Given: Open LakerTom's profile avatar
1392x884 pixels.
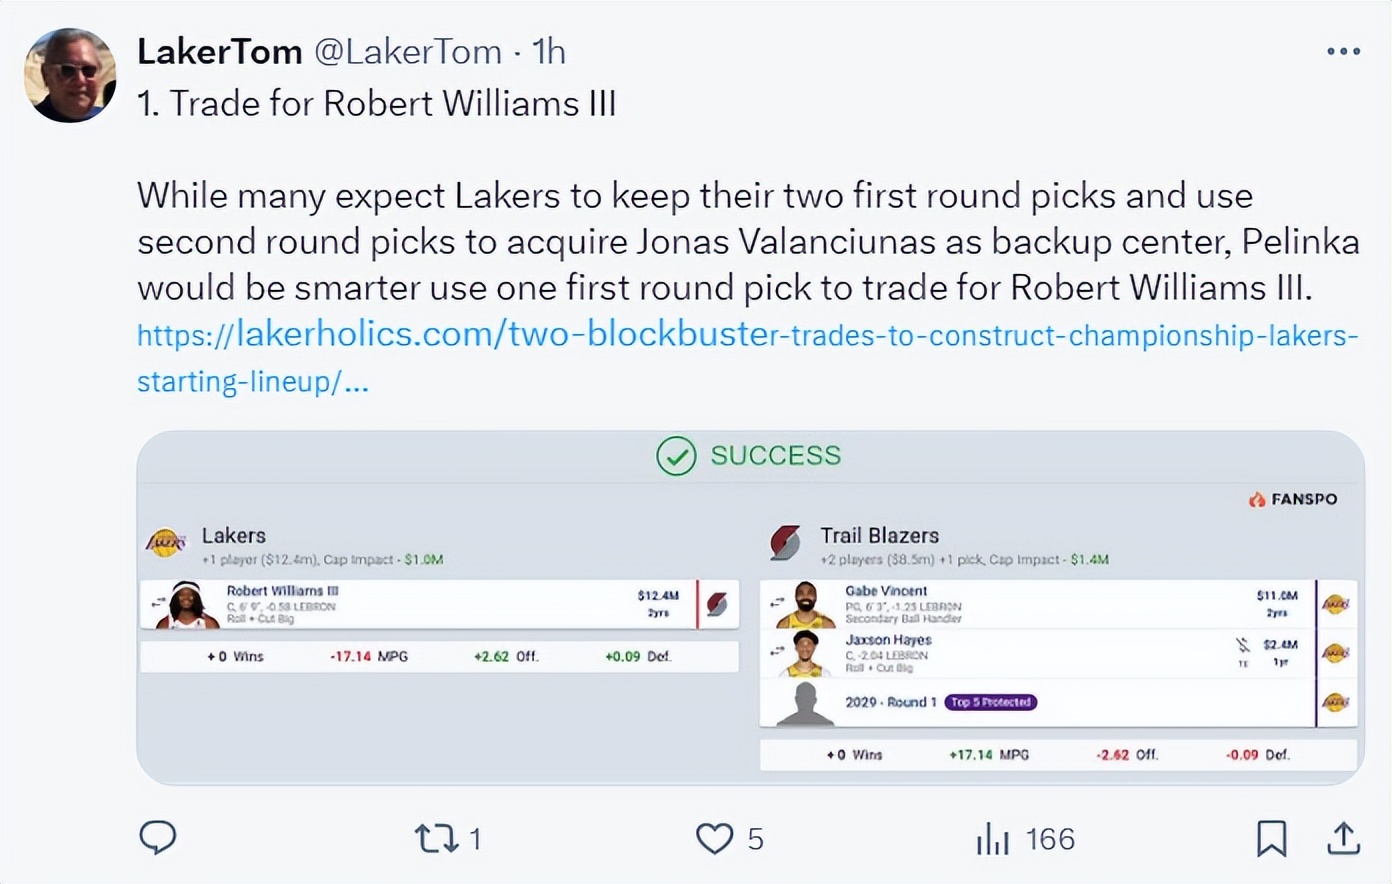Looking at the screenshot, I should (70, 76).
